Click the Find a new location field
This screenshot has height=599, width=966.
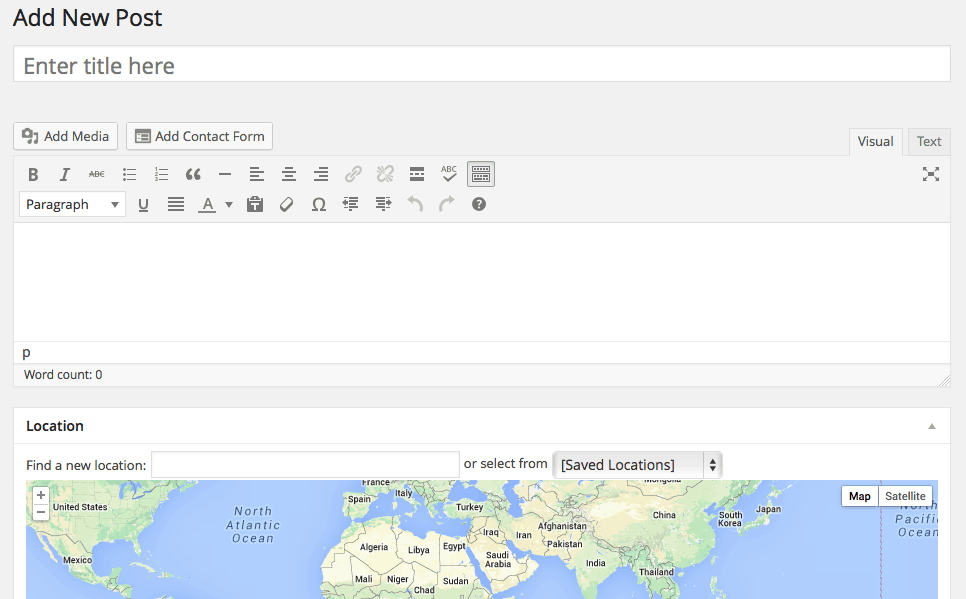click(x=305, y=465)
